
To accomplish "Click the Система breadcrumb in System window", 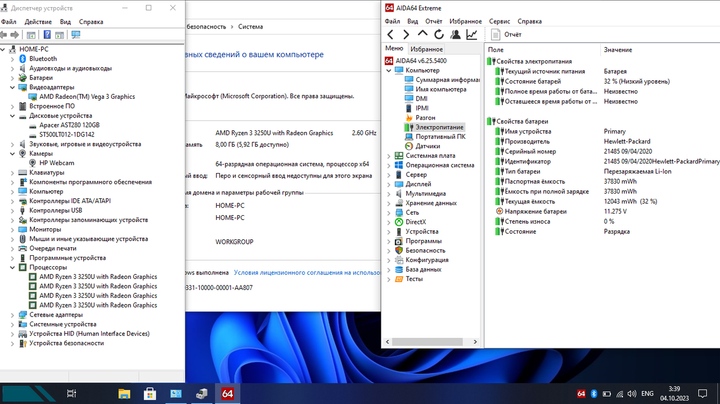I will click(250, 27).
